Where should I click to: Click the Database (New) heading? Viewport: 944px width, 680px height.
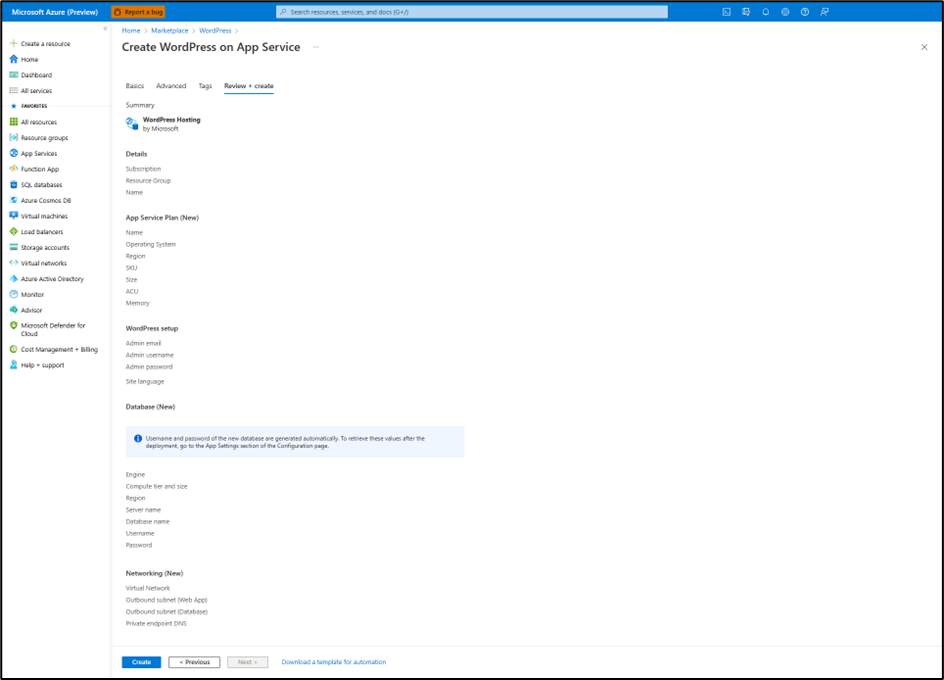coord(150,407)
